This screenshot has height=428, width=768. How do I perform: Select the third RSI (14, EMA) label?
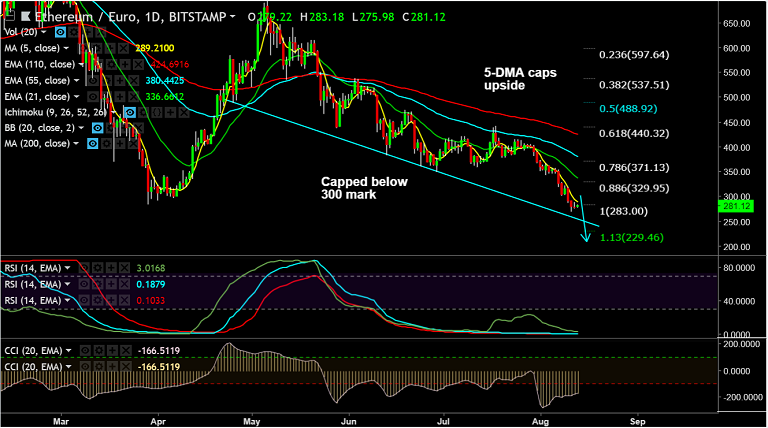32,300
